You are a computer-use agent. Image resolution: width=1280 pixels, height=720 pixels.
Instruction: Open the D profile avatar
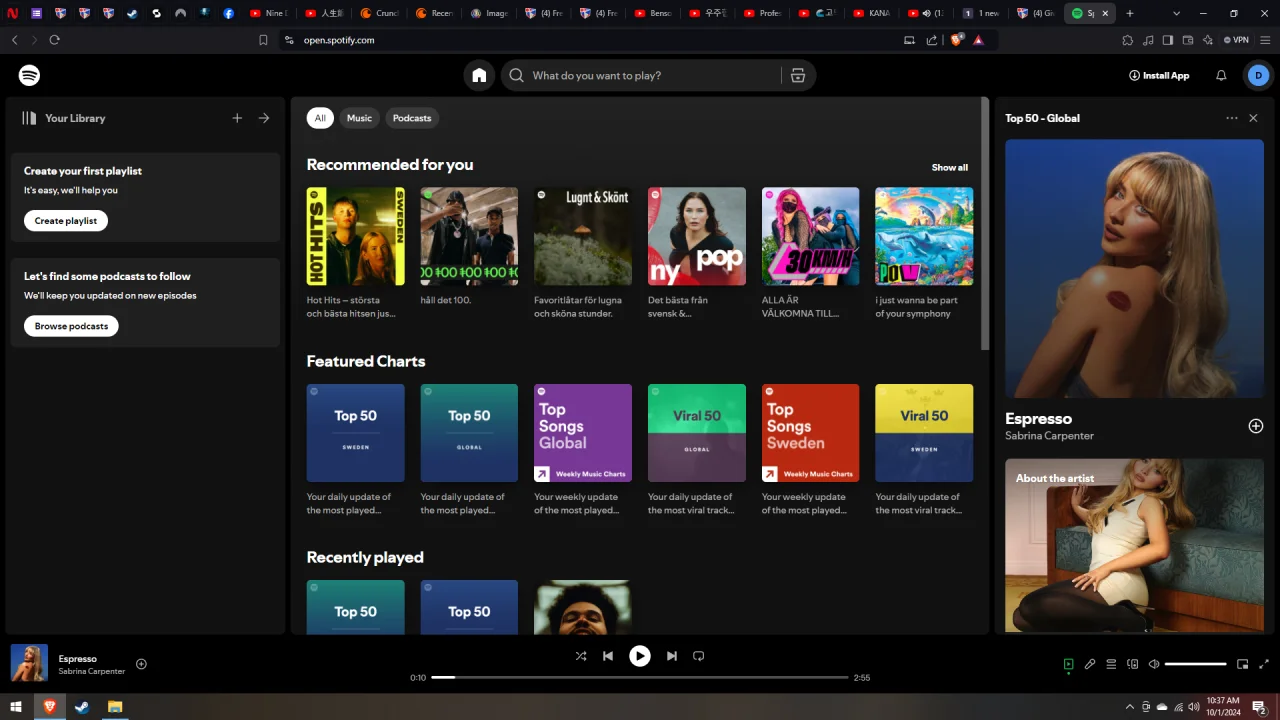click(1258, 75)
